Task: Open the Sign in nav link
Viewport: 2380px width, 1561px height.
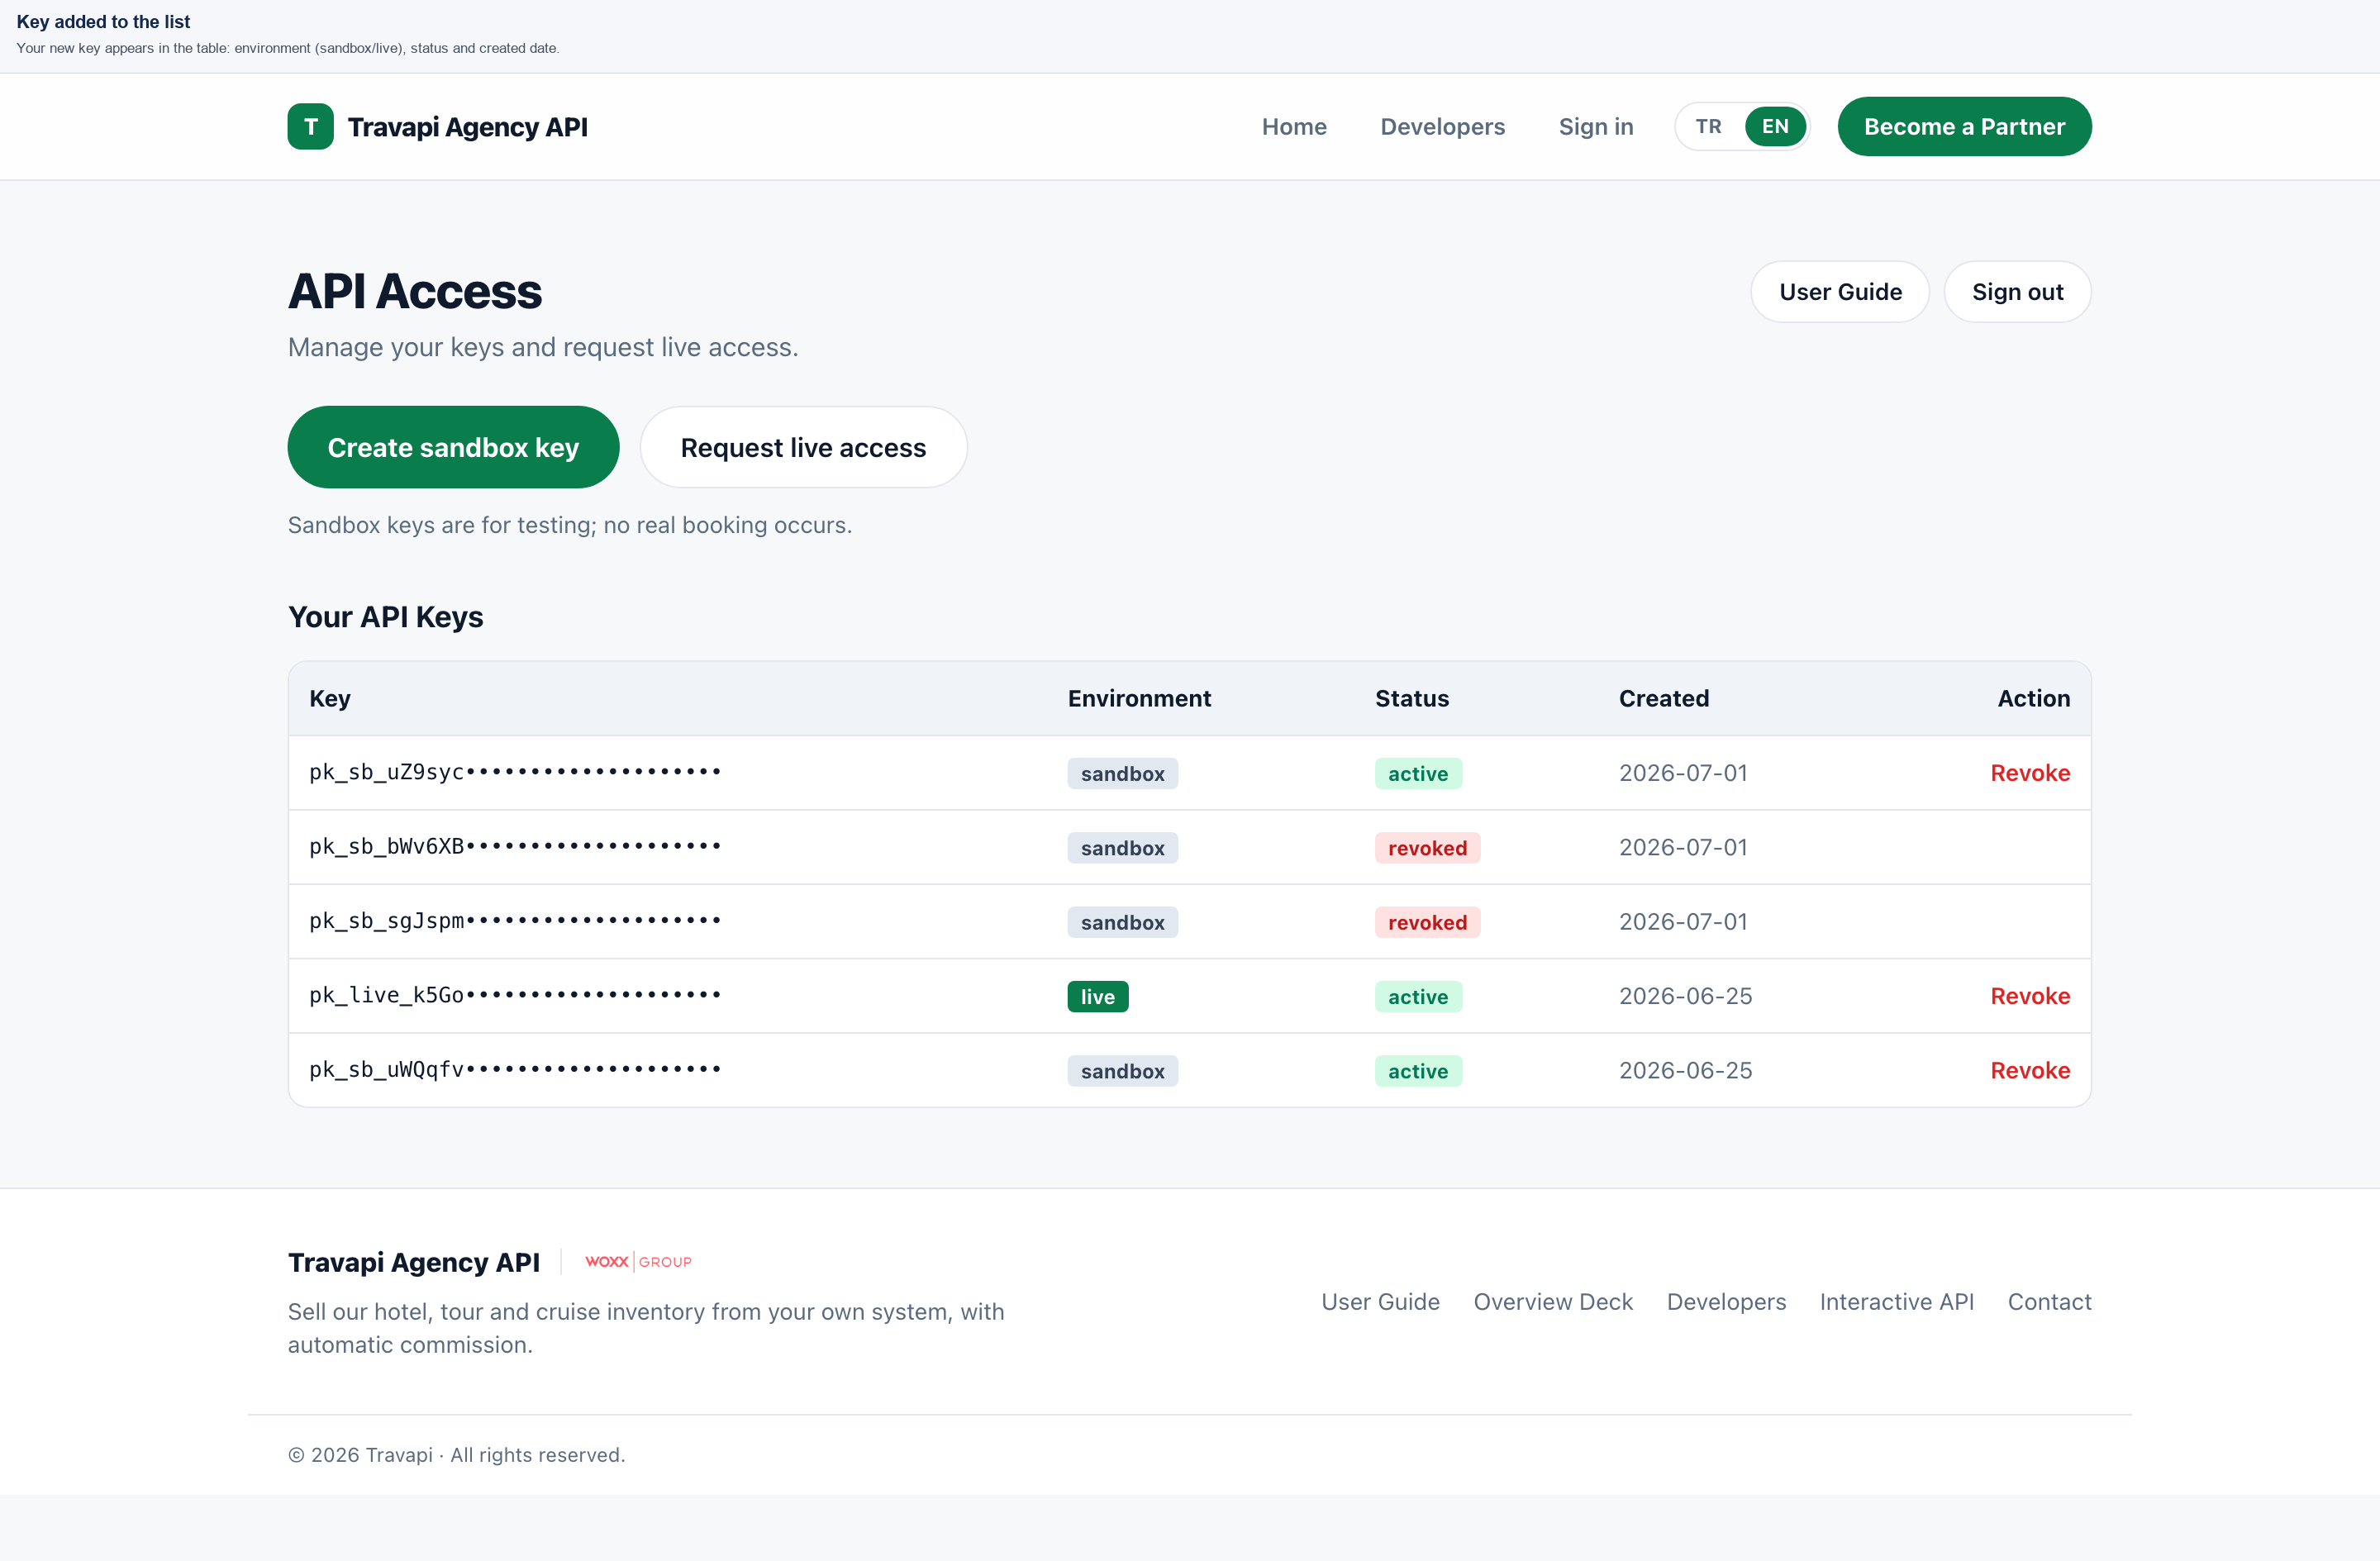Action: (1596, 127)
